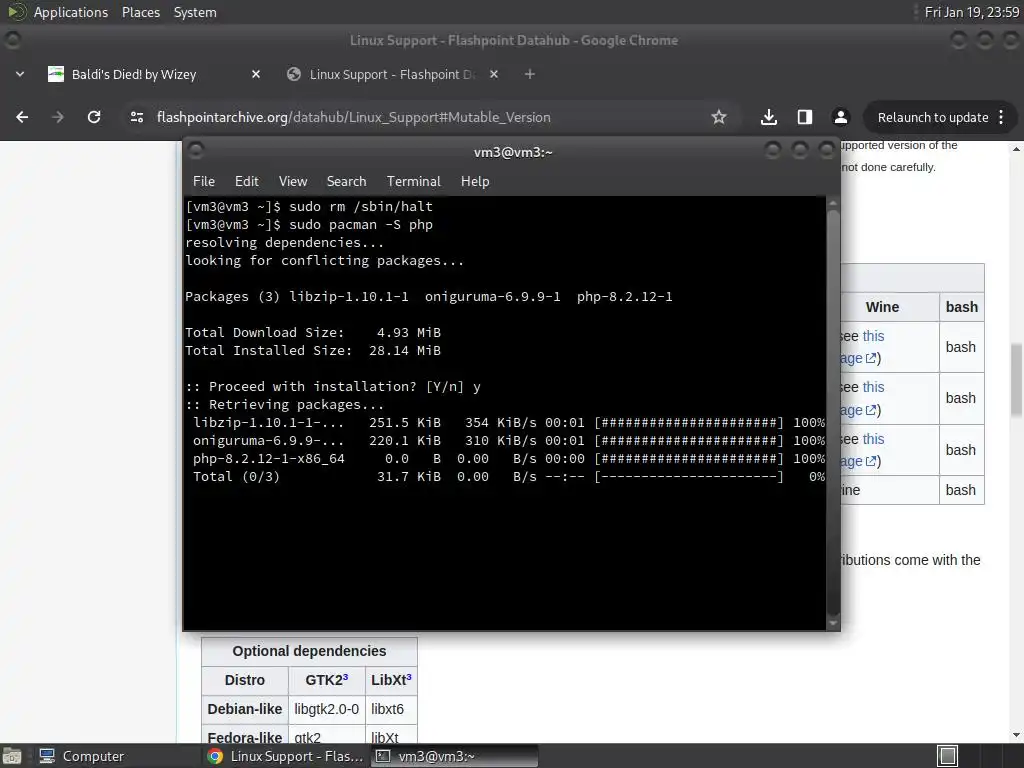
Task: Click the scroll-up arrow of the terminal scrollbar
Action: 833,203
